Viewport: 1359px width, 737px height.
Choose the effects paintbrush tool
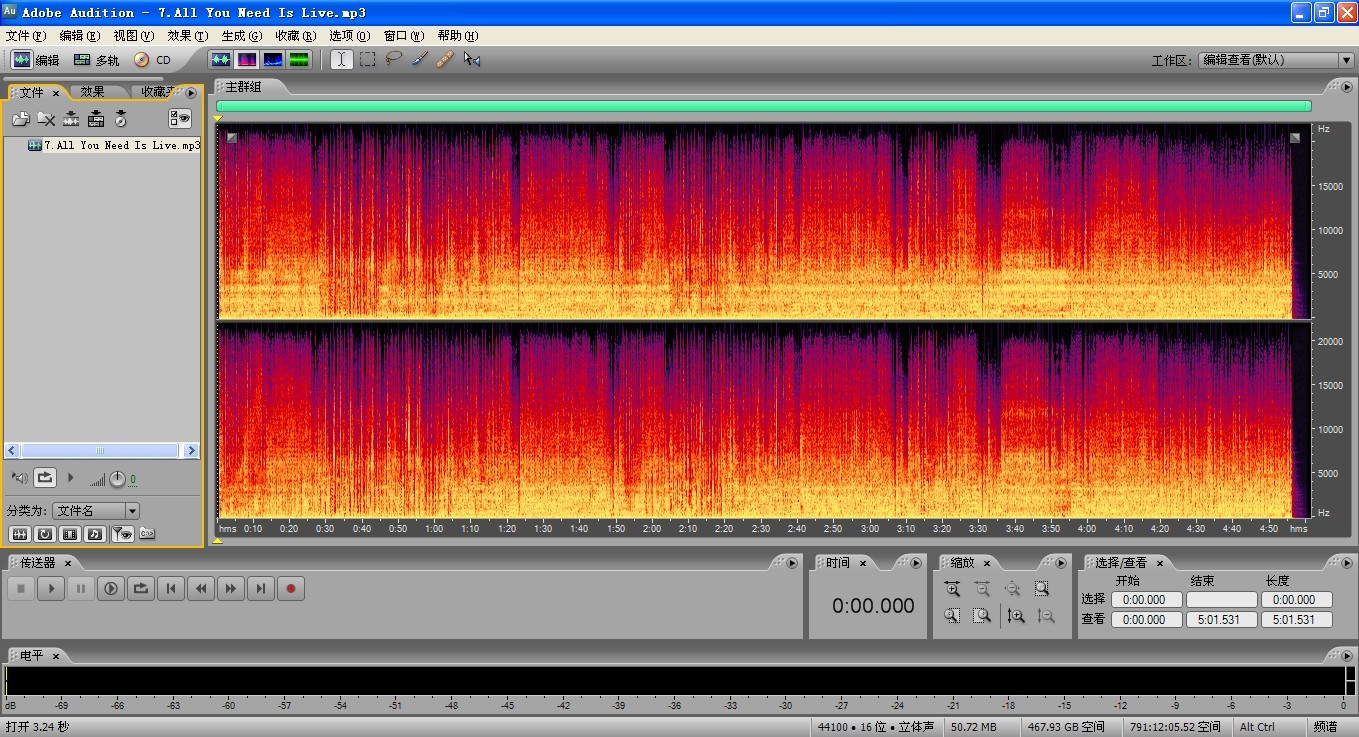[420, 60]
